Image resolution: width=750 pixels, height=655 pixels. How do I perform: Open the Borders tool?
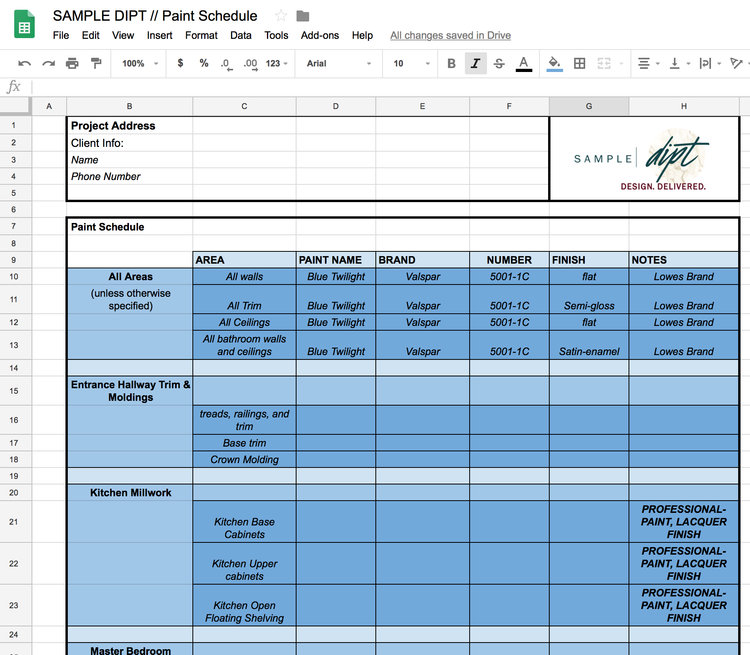(x=580, y=63)
